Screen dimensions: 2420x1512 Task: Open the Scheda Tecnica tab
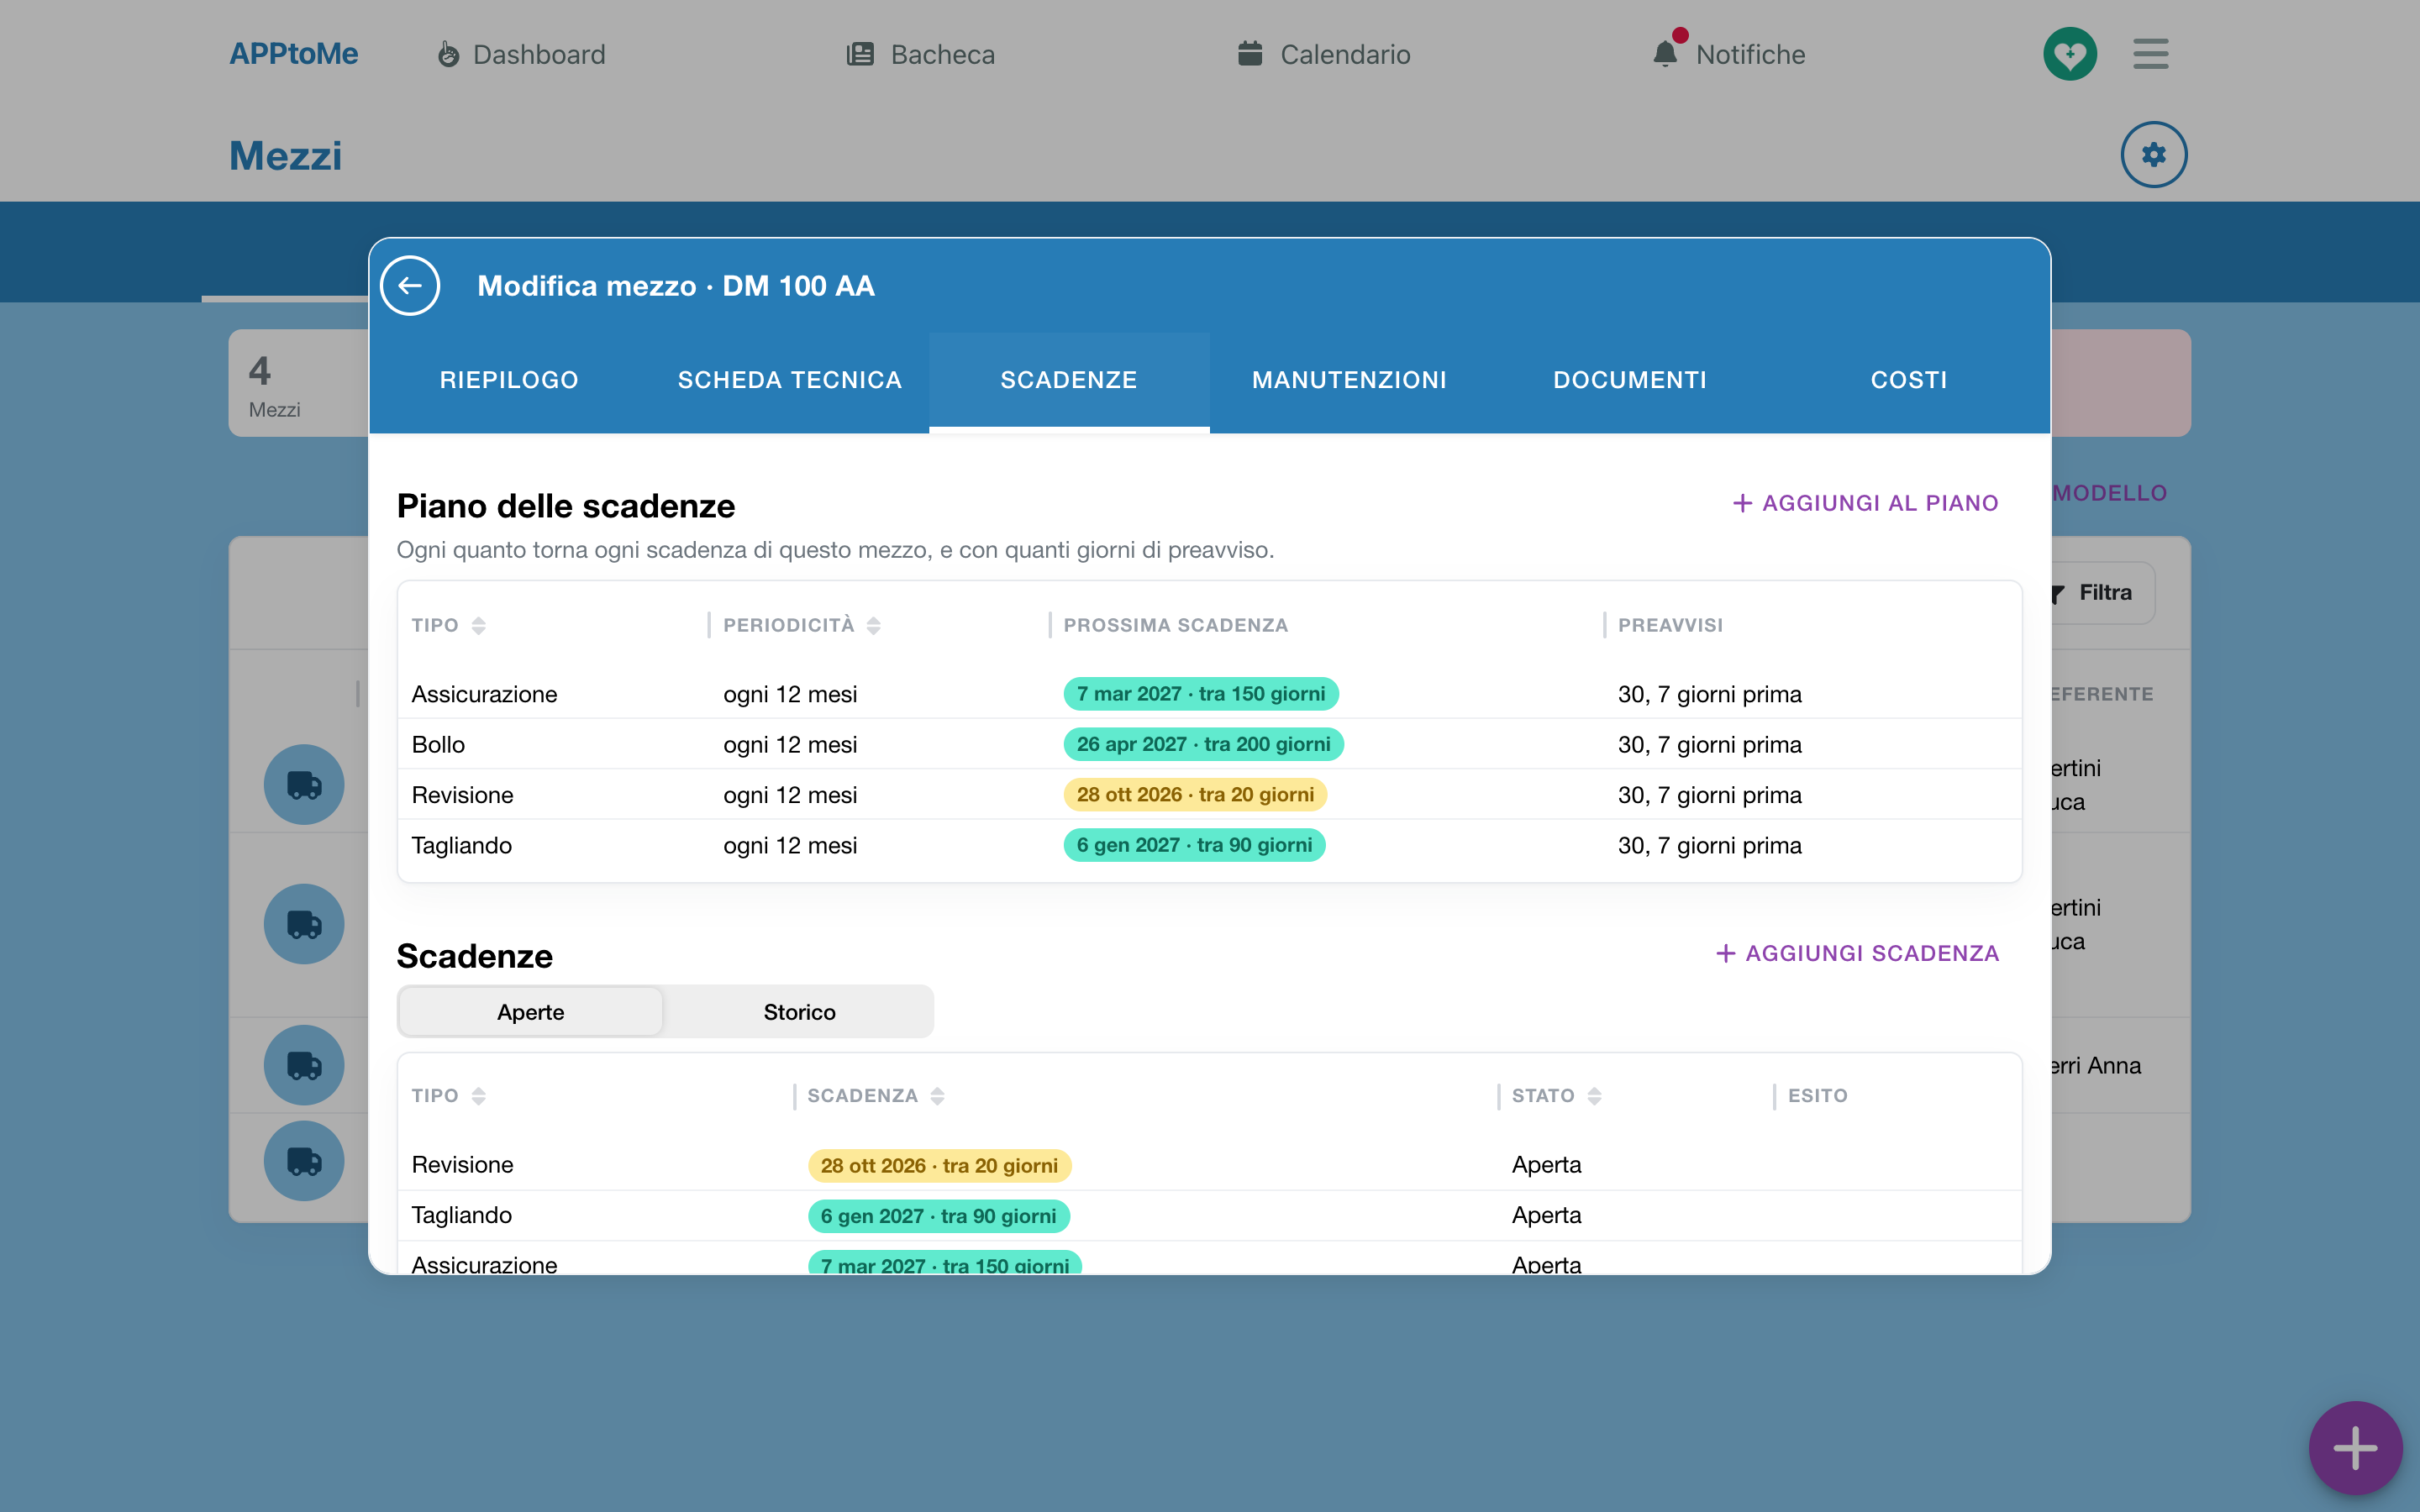(790, 380)
